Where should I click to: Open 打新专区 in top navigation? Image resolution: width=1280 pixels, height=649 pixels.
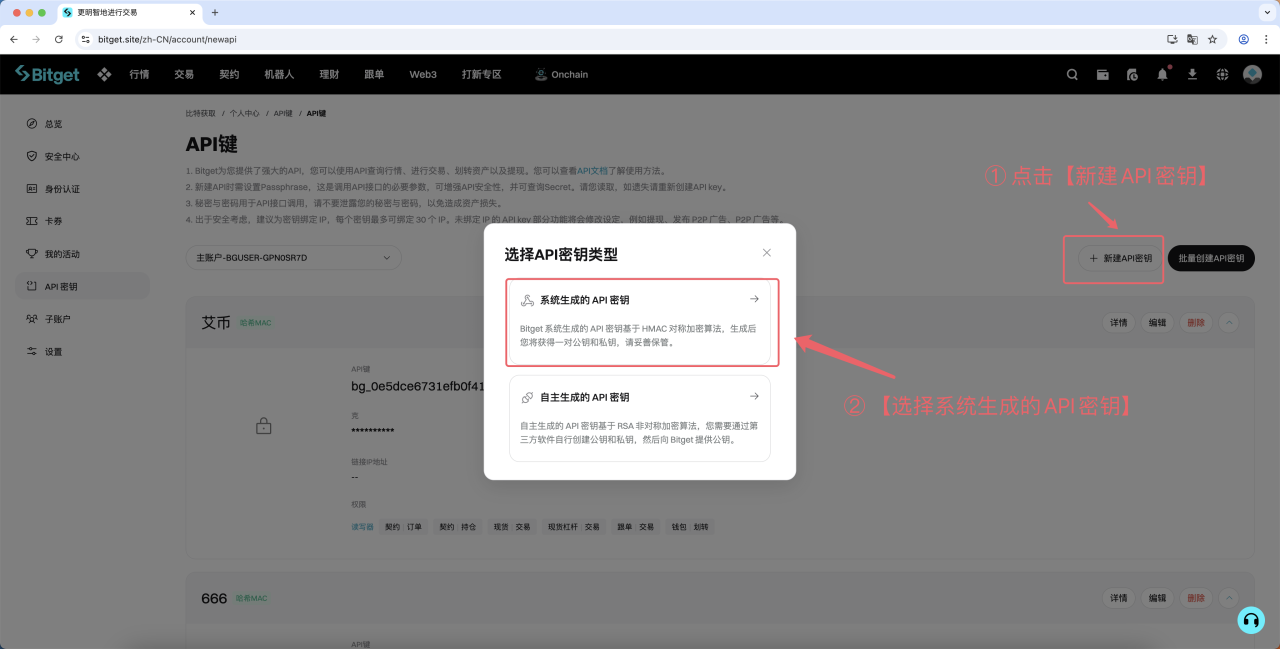481,74
